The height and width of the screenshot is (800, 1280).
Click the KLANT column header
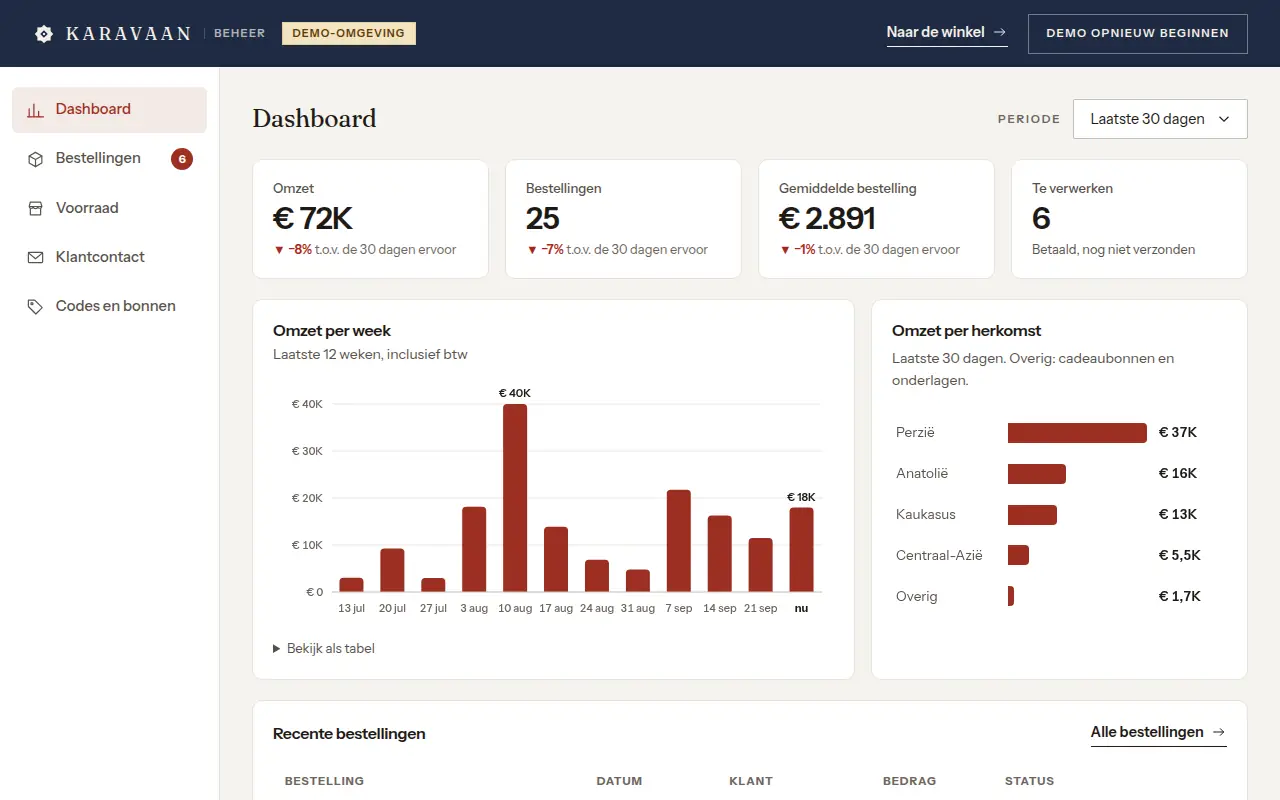(751, 781)
